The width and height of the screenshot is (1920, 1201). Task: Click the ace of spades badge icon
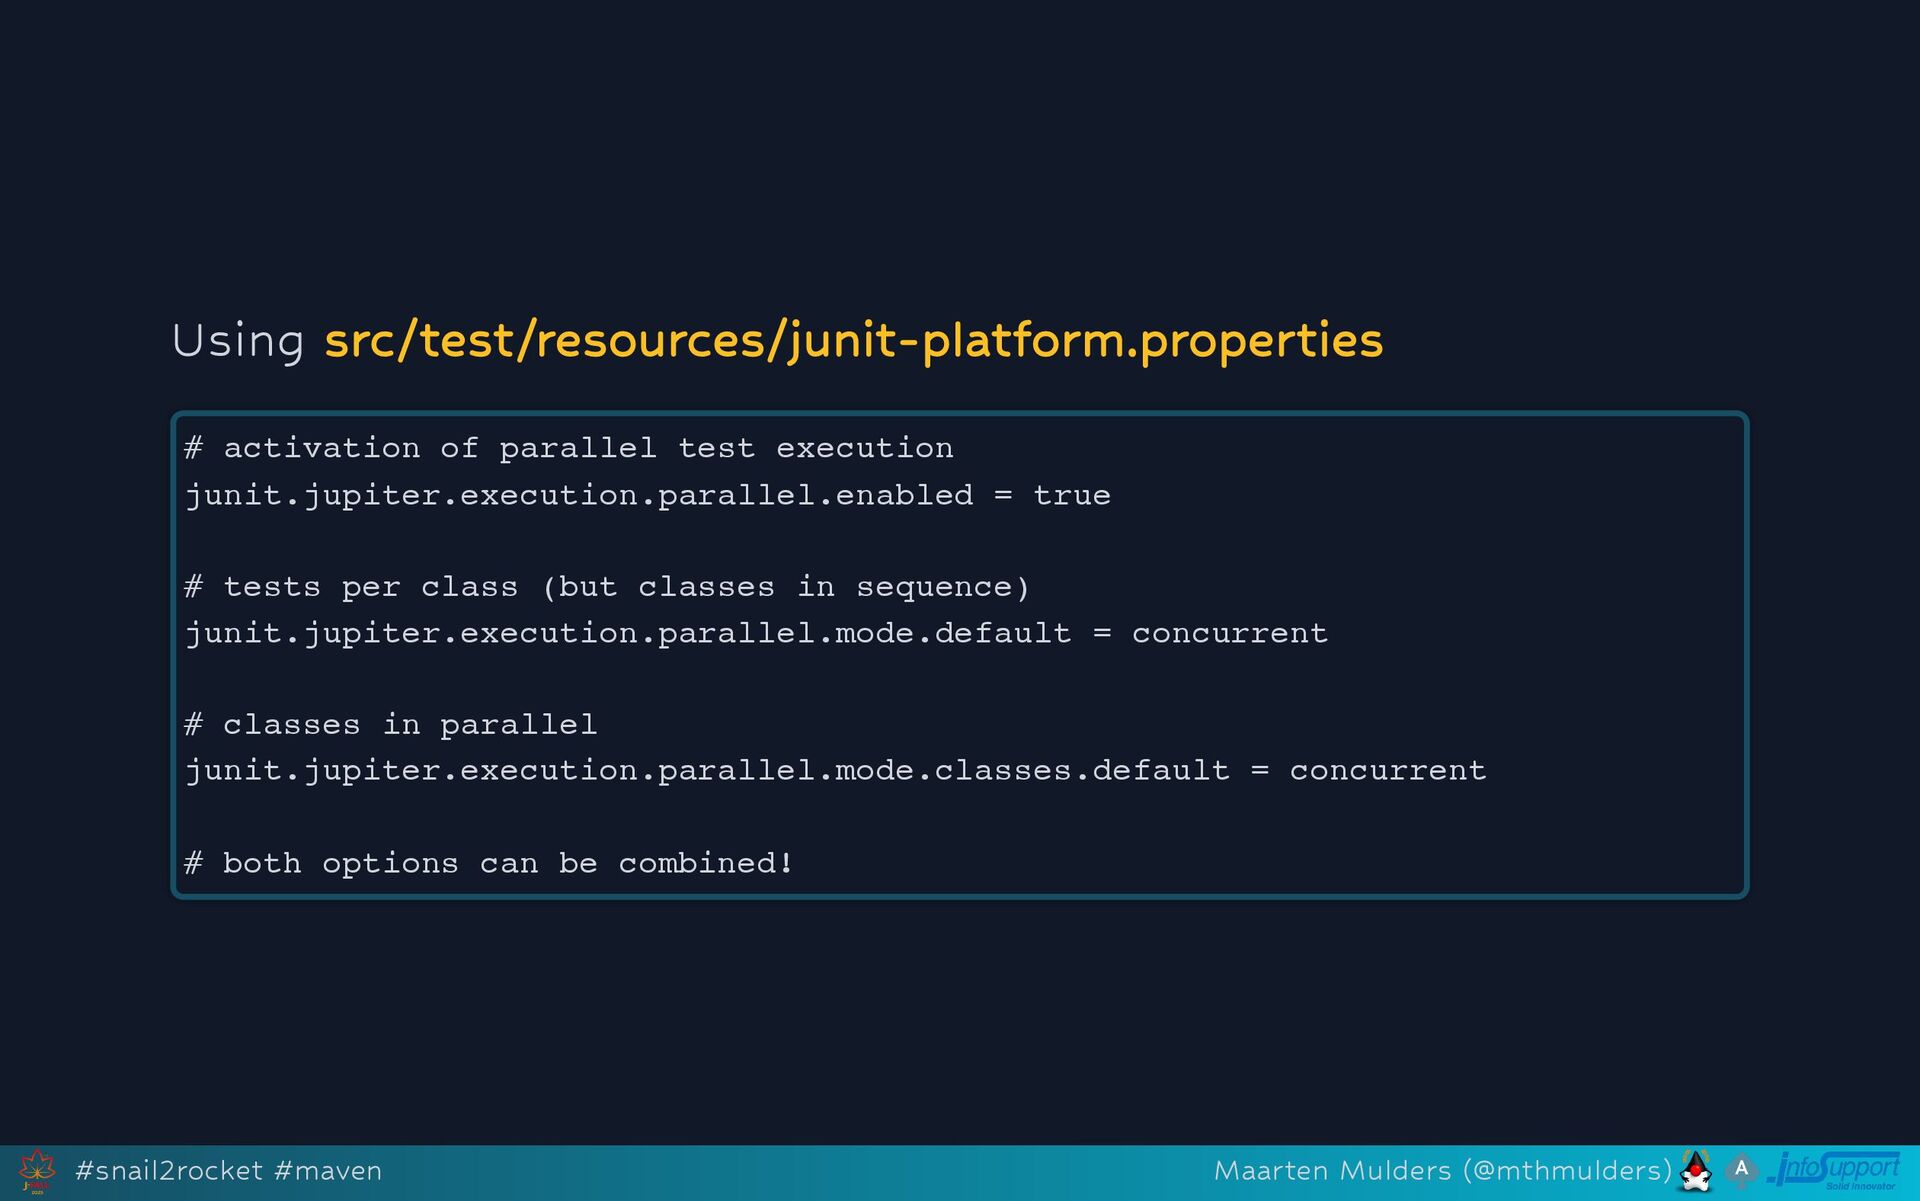[1741, 1169]
